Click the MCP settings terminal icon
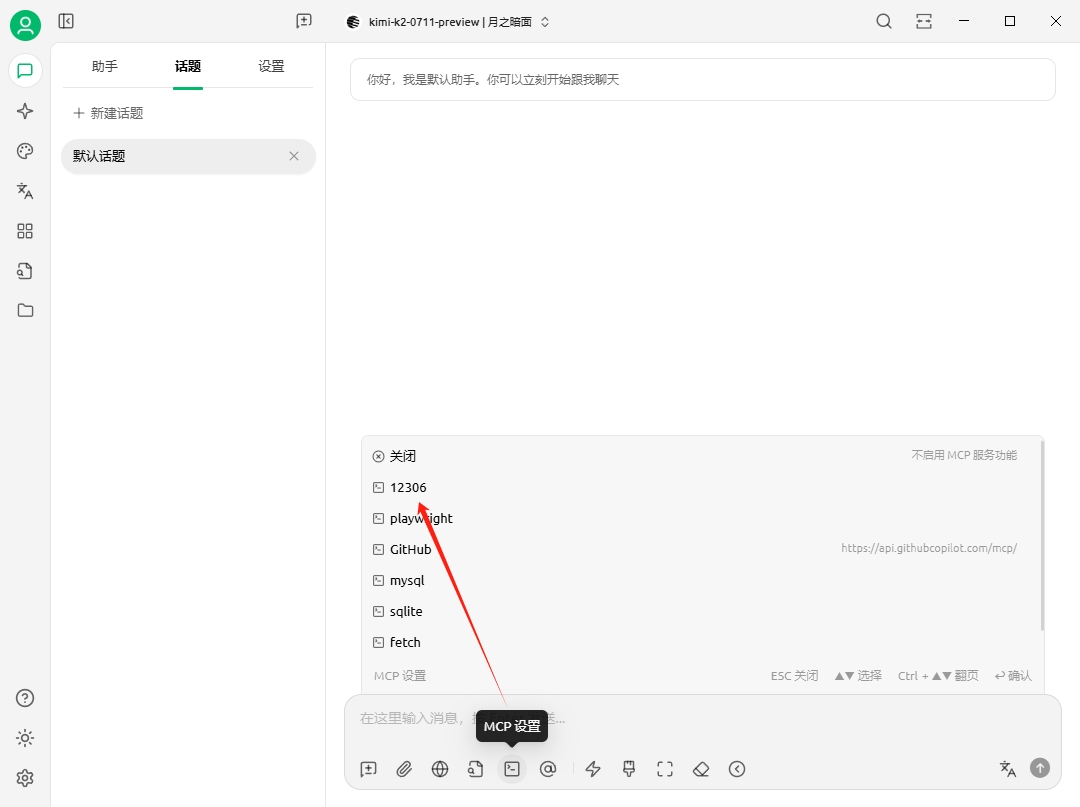 click(x=512, y=768)
